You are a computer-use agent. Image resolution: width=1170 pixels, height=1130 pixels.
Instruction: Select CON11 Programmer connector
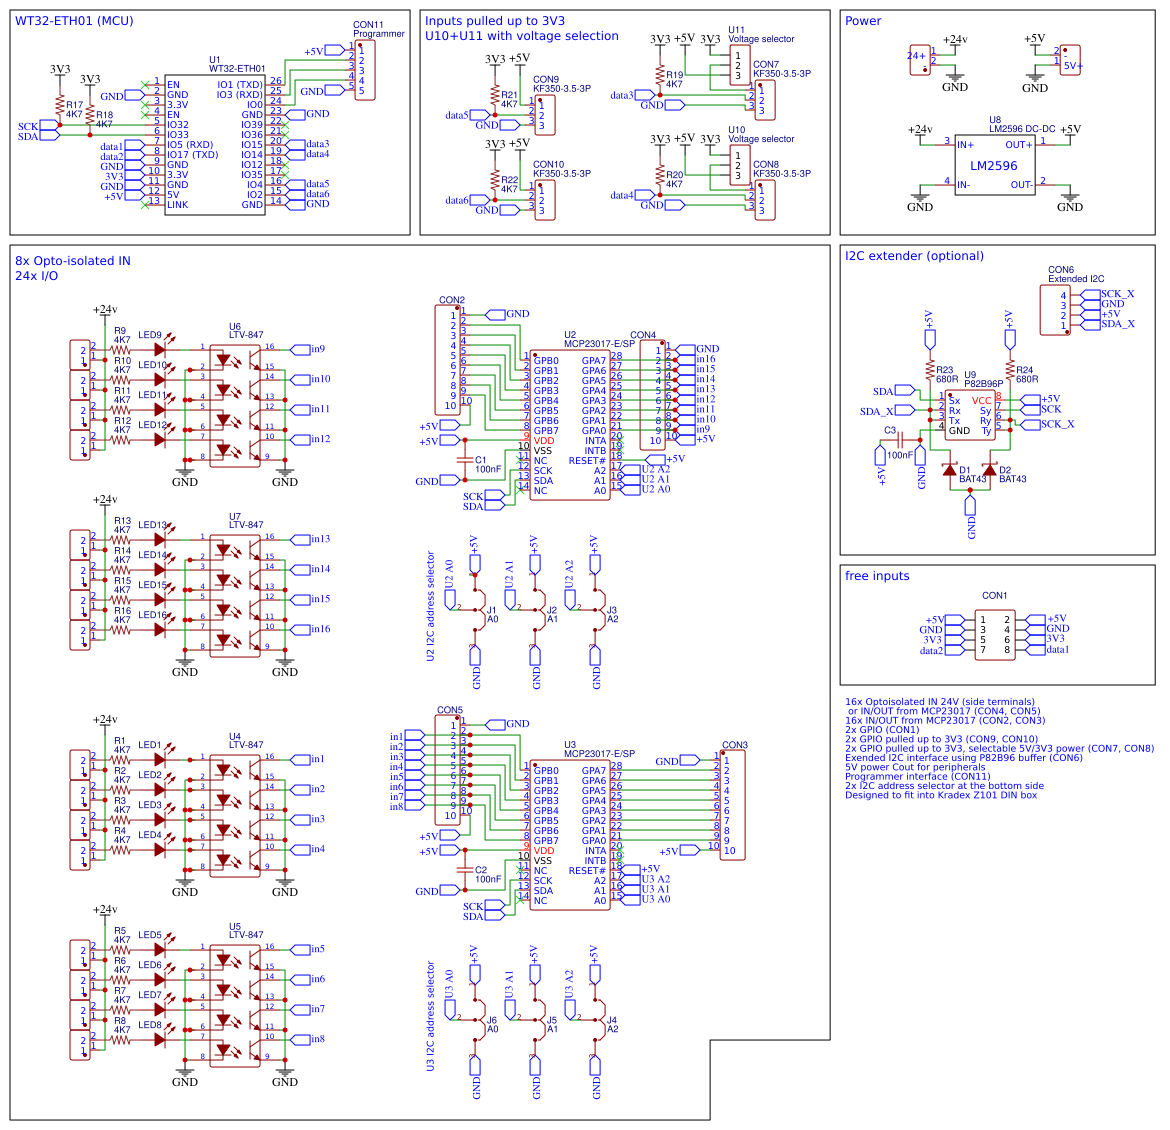[x=366, y=70]
